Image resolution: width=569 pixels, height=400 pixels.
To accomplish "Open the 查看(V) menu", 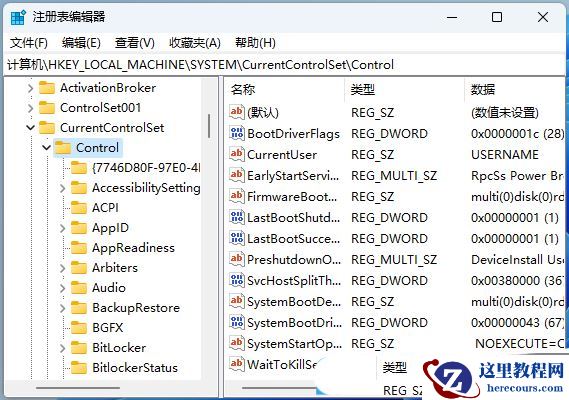I will click(134, 43).
